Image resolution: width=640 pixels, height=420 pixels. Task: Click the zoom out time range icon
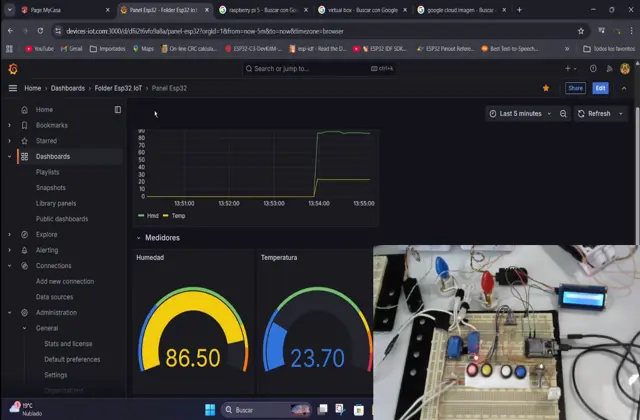click(x=563, y=114)
